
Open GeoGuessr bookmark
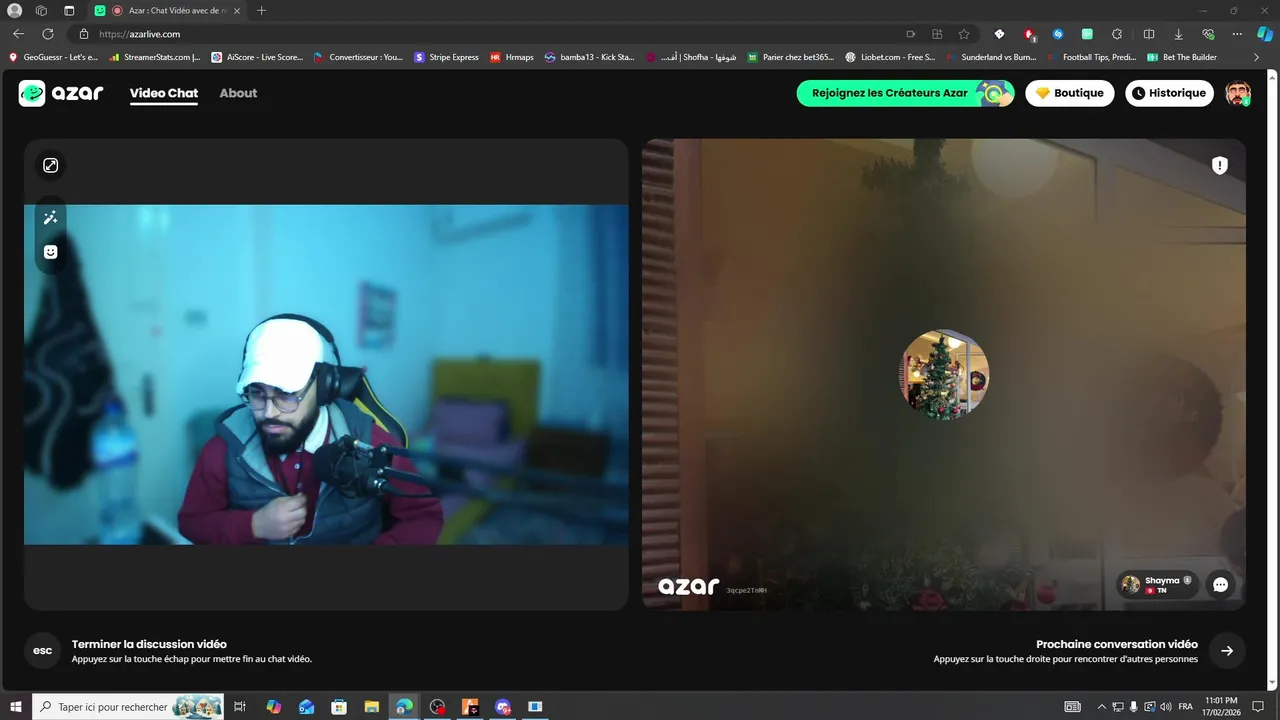54,57
